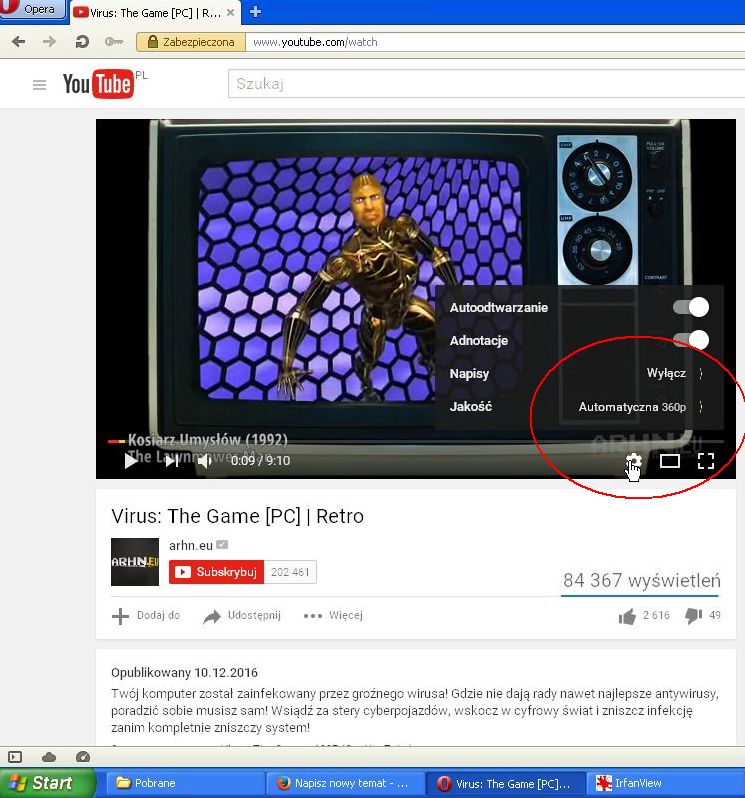Click the 0:09 / 9:10 time display

(261, 461)
